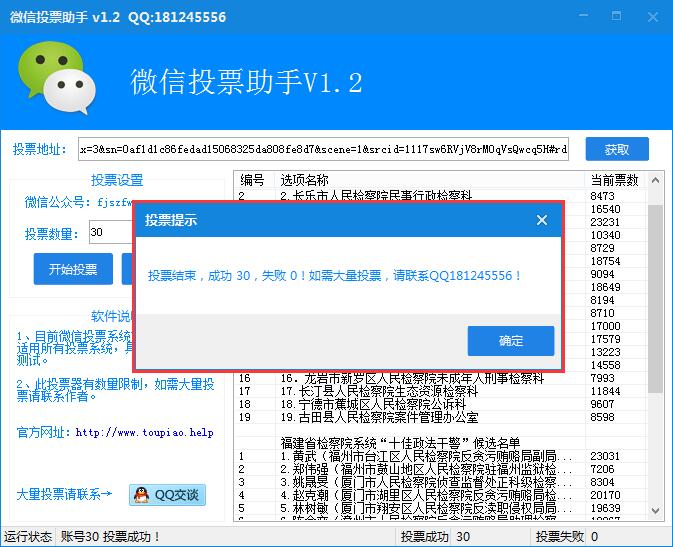673x547 pixels.
Task: Minimize the voting assistant window
Action: (x=582, y=17)
